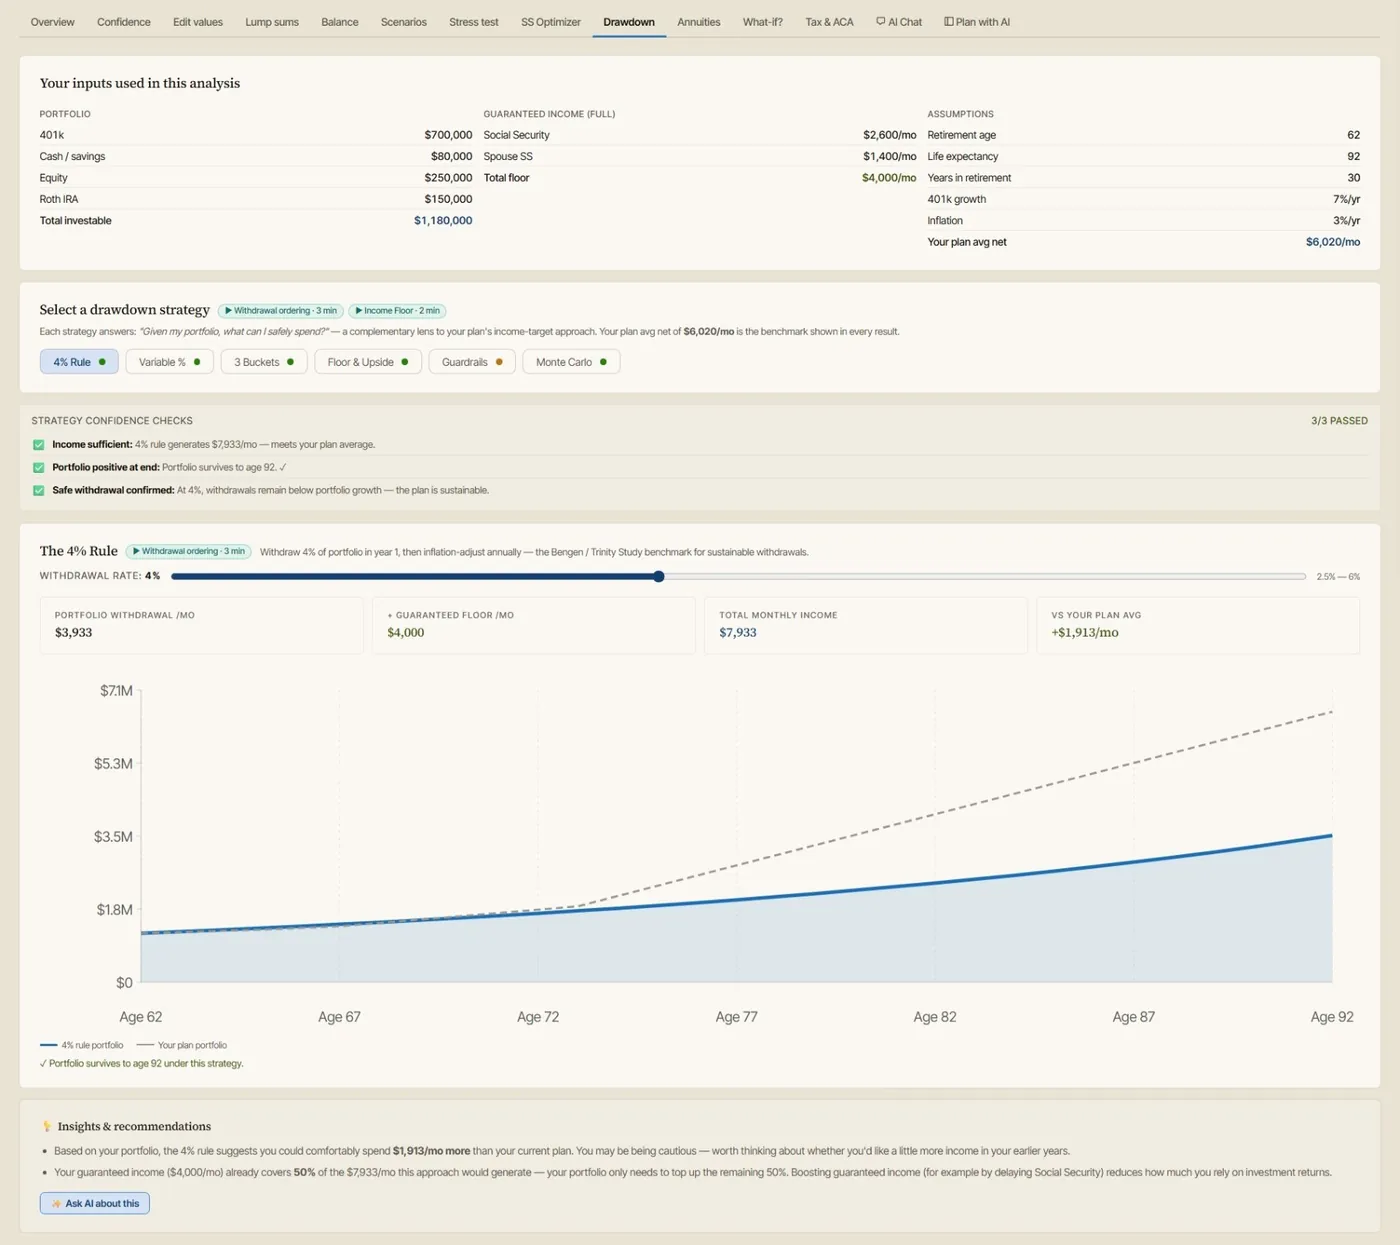Screen dimensions: 1400x1245
Task: Click the Spouse SS $1,400/mo value
Action: coord(889,157)
